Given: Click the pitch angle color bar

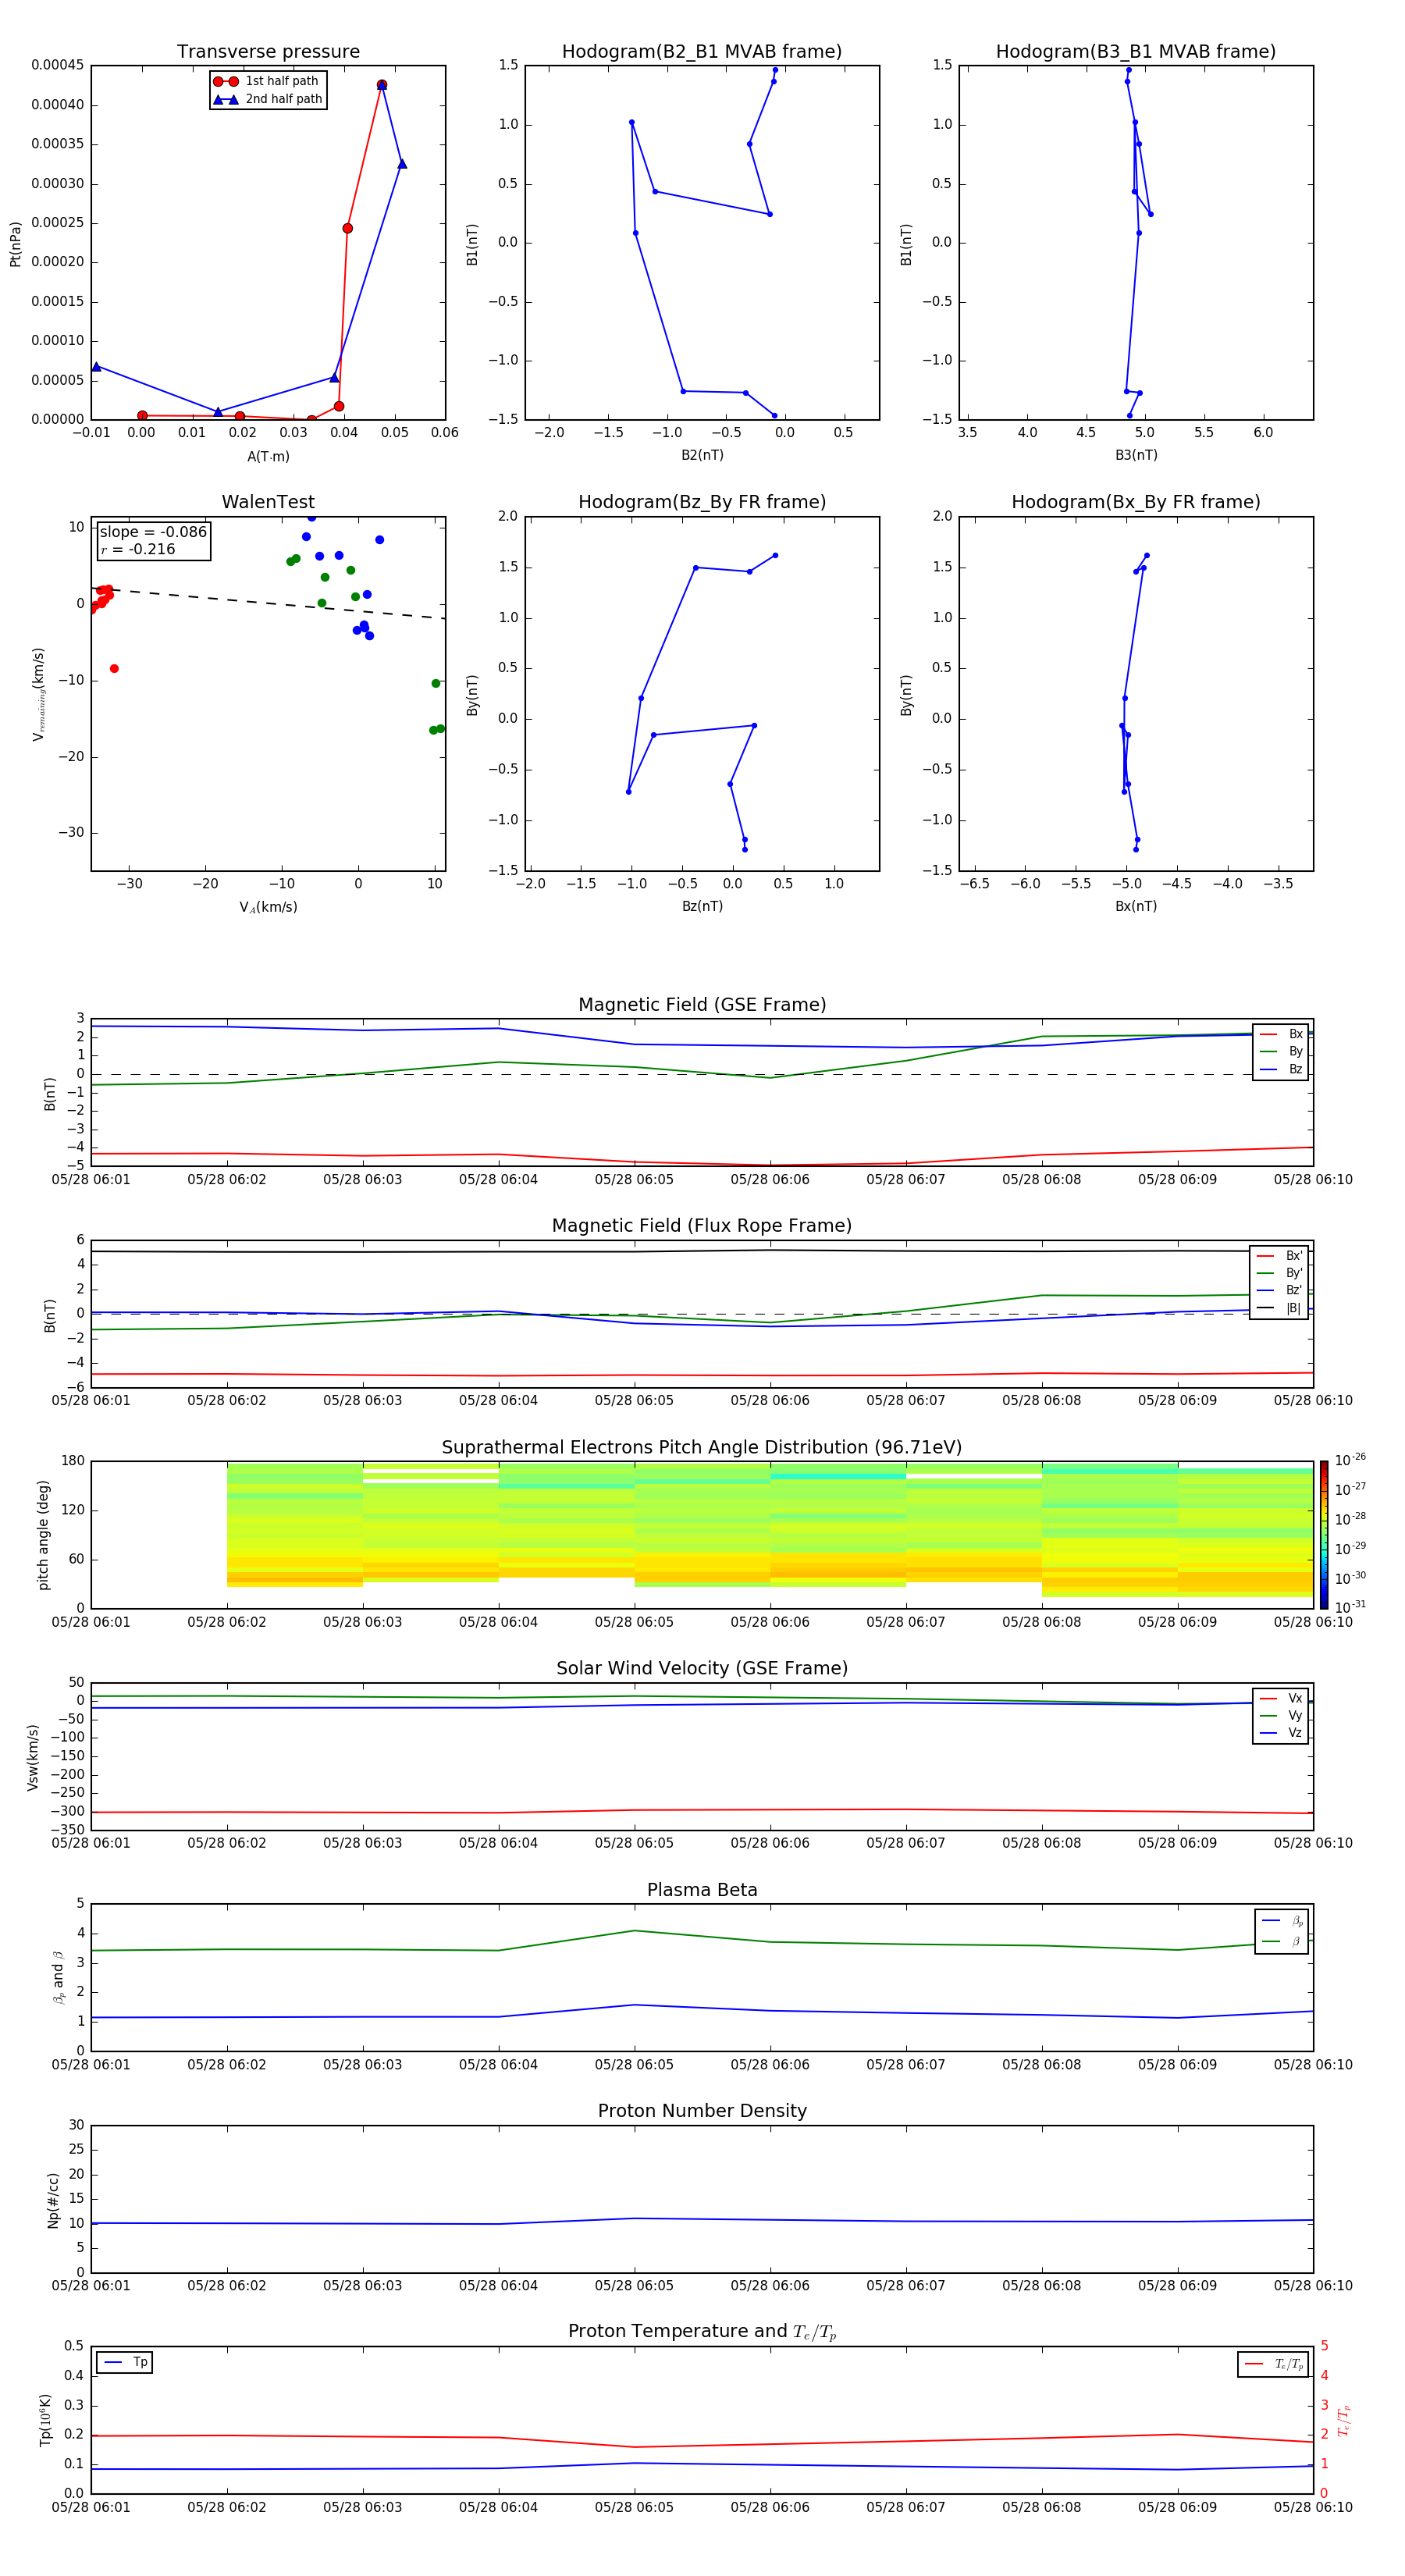Looking at the screenshot, I should (x=1324, y=1535).
